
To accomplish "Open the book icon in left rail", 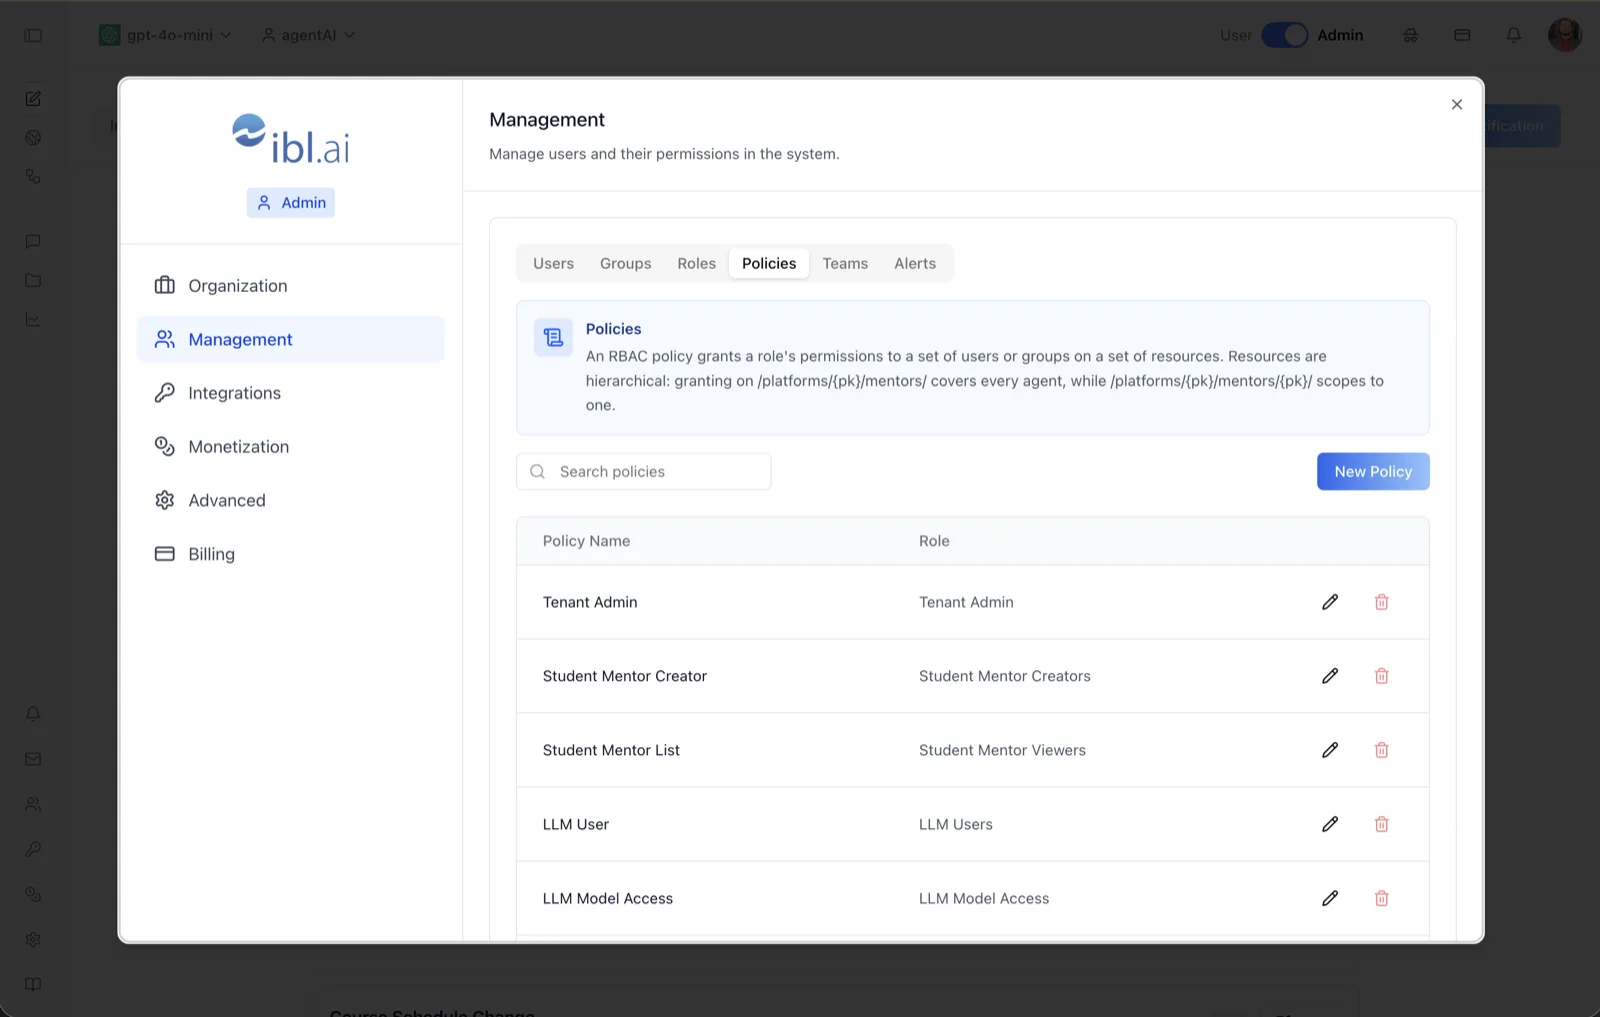I will tap(33, 985).
